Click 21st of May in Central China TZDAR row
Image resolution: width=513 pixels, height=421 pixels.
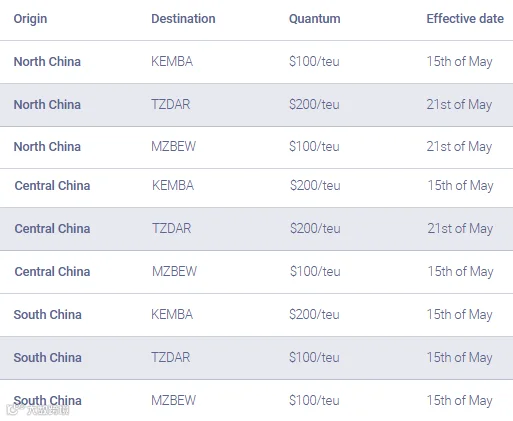click(x=460, y=229)
